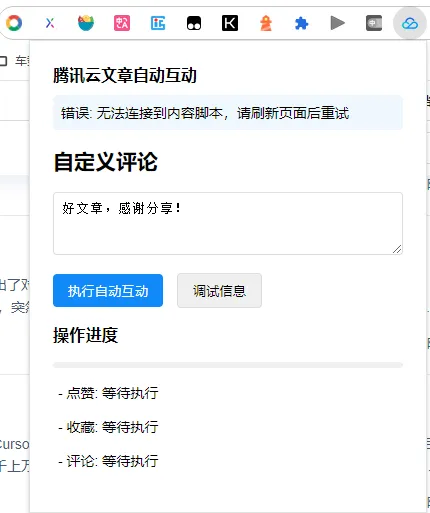Click the comment box resize handle
Image resolution: width=430 pixels, height=513 pixels.
pos(397,249)
